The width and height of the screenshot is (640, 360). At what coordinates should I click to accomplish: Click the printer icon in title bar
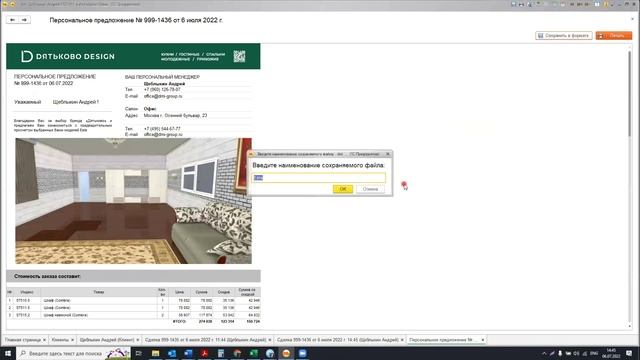(x=521, y=4)
